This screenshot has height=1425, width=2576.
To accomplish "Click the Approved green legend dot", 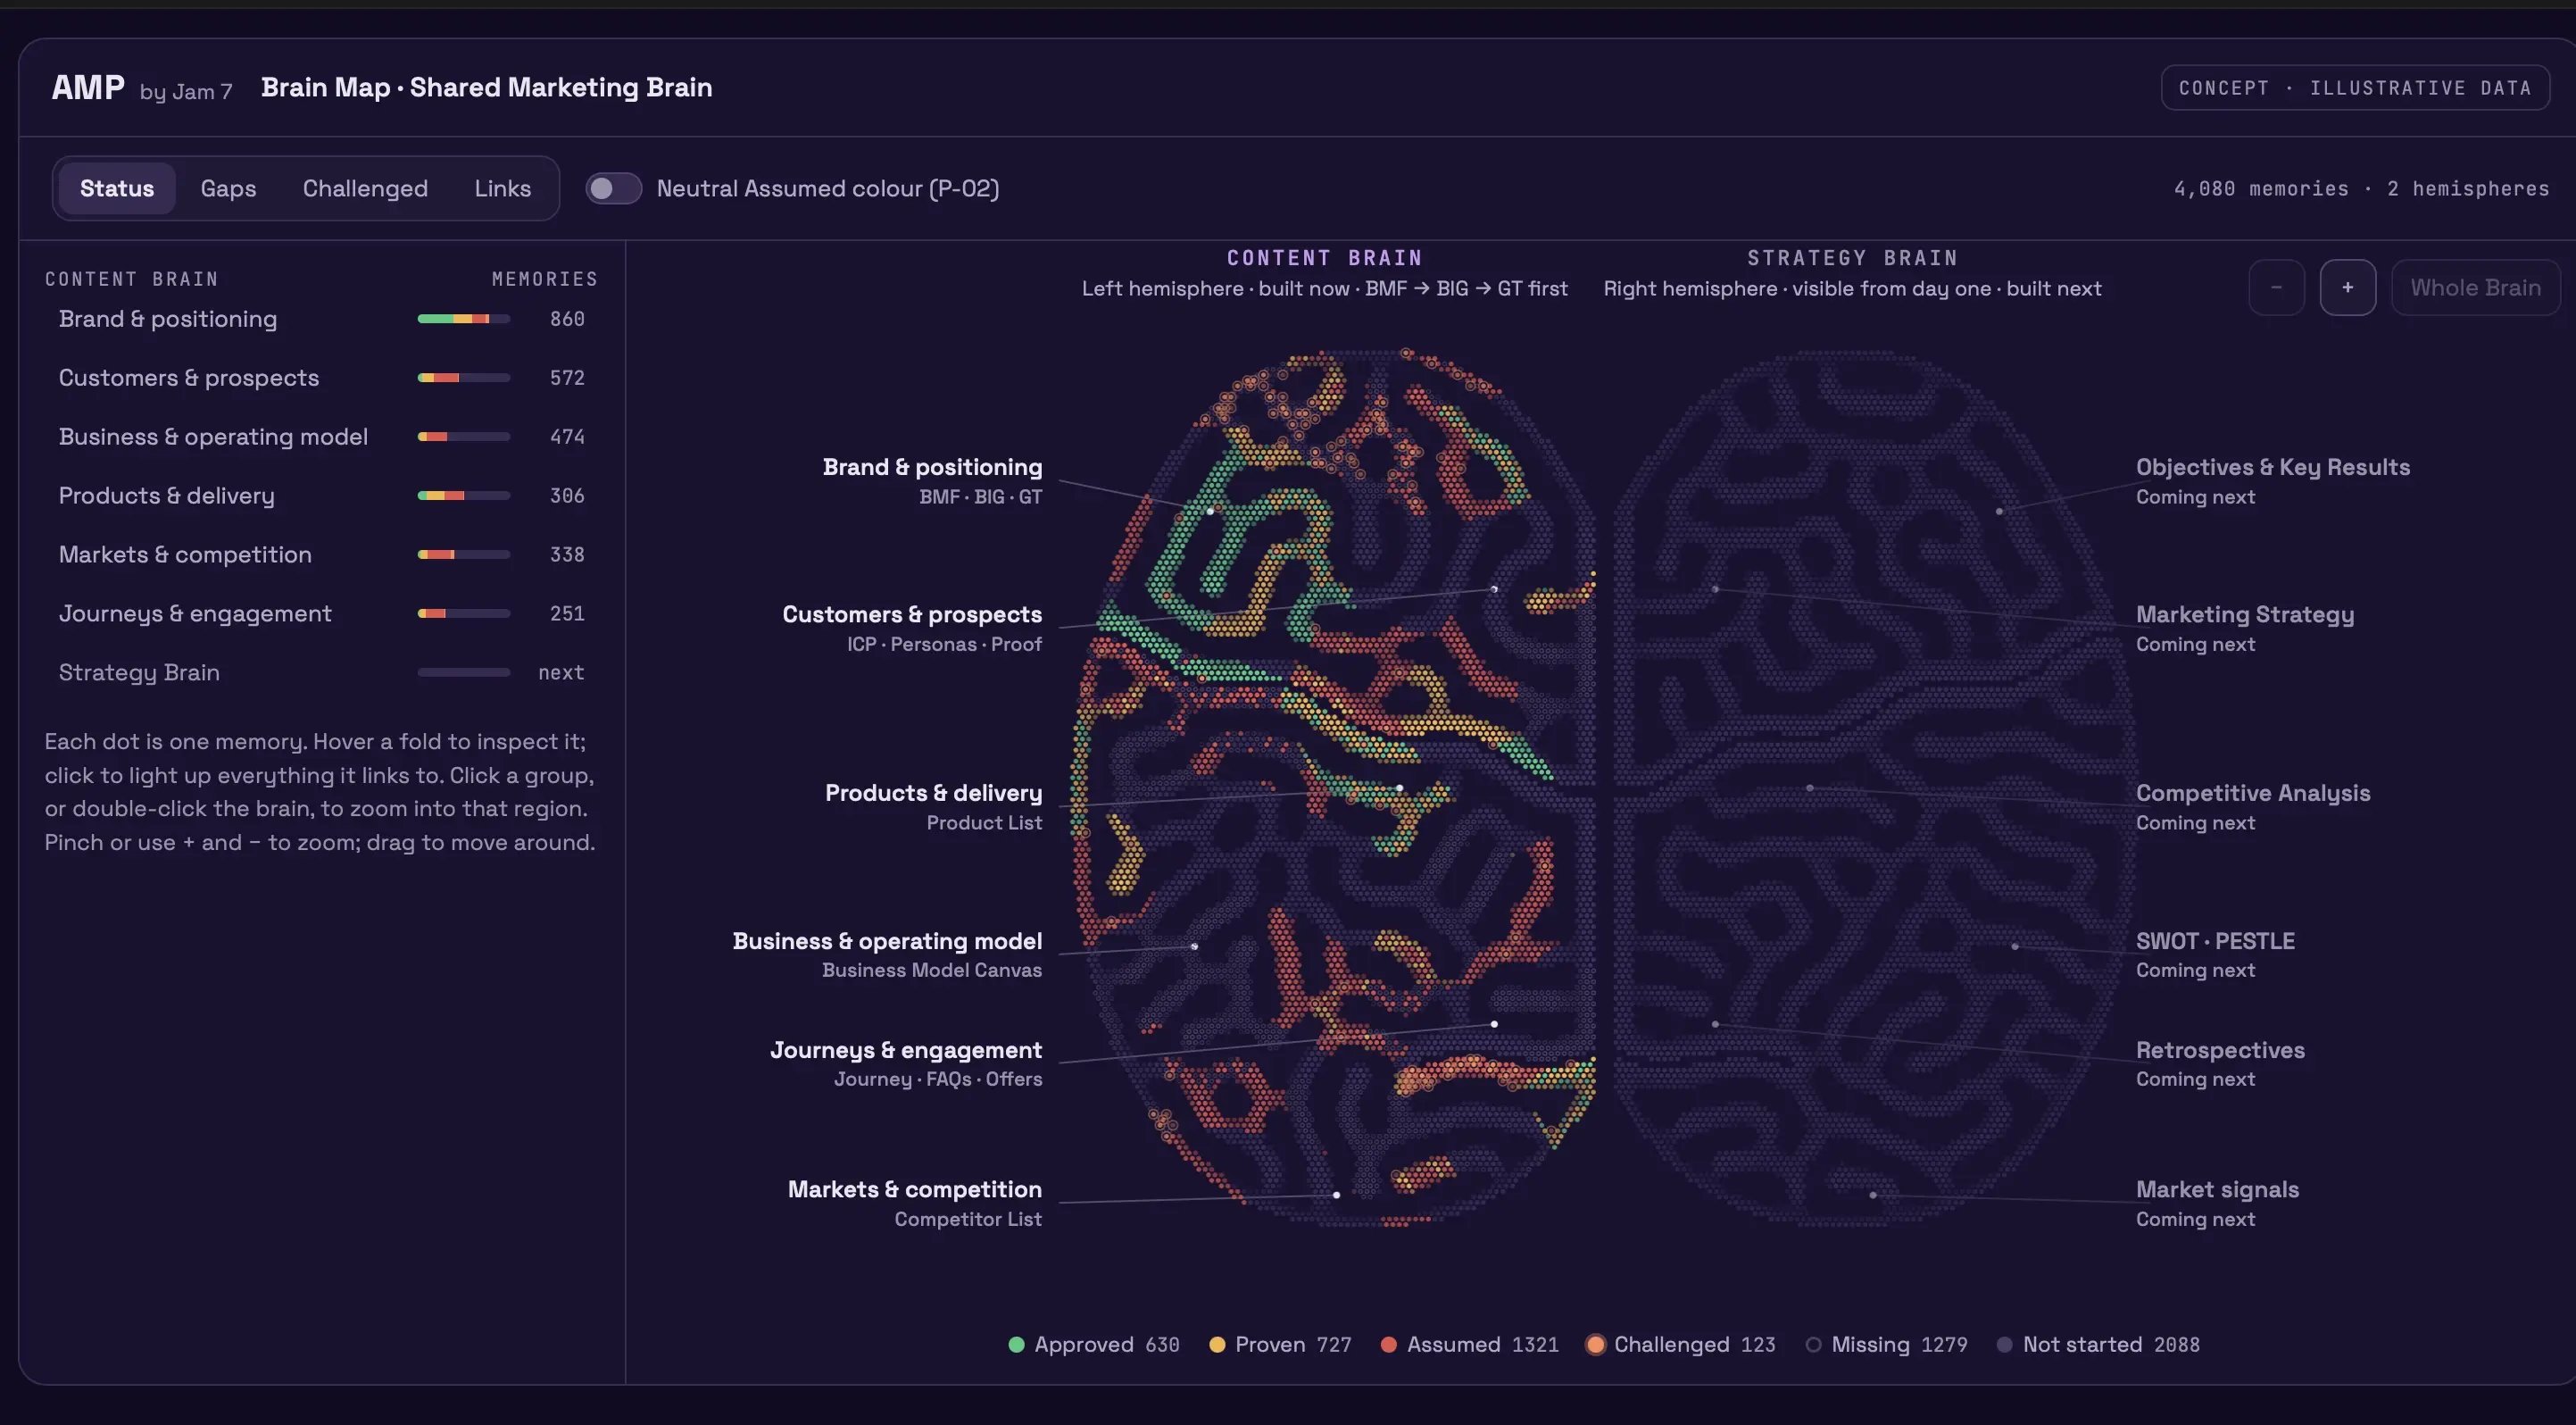I will tap(1017, 1345).
